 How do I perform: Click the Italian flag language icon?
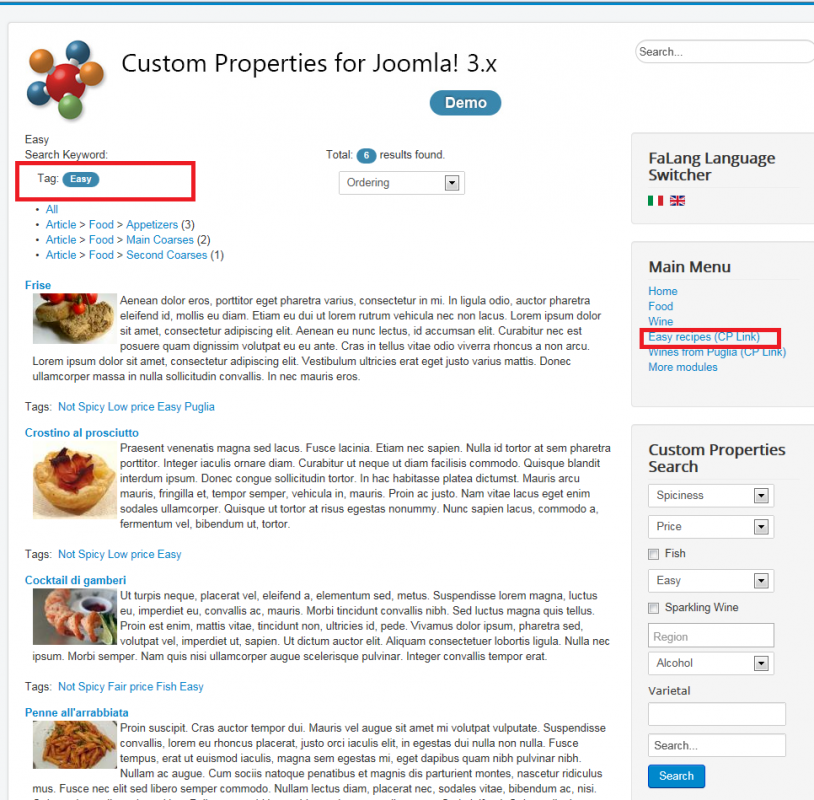click(x=655, y=200)
